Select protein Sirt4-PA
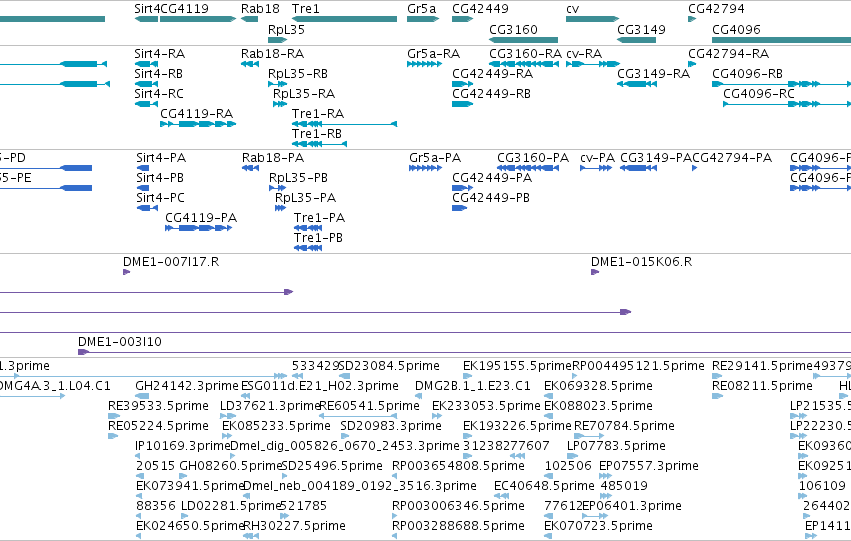 (x=143, y=168)
